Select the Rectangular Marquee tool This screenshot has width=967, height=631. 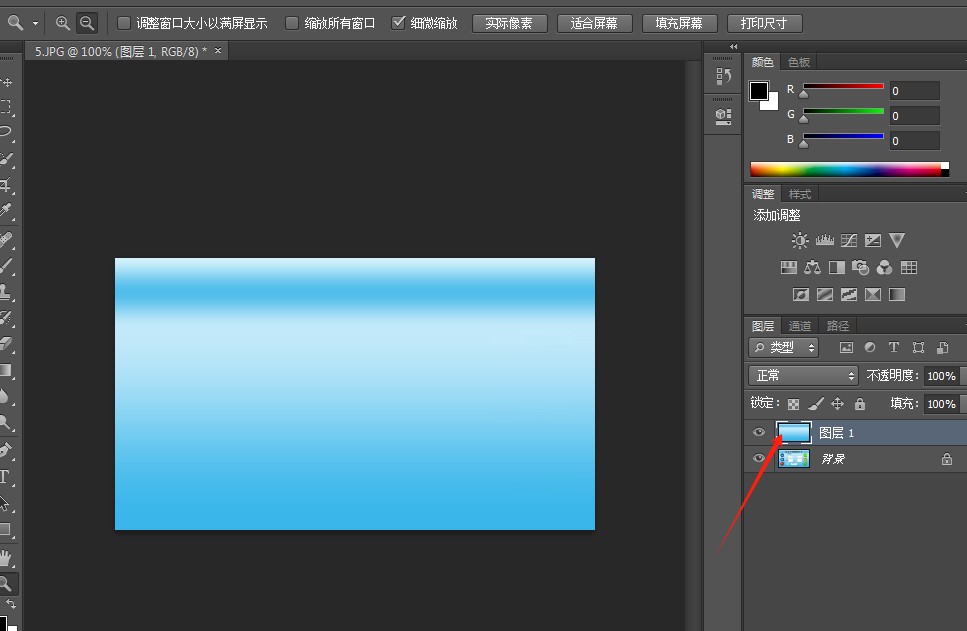click(6, 107)
